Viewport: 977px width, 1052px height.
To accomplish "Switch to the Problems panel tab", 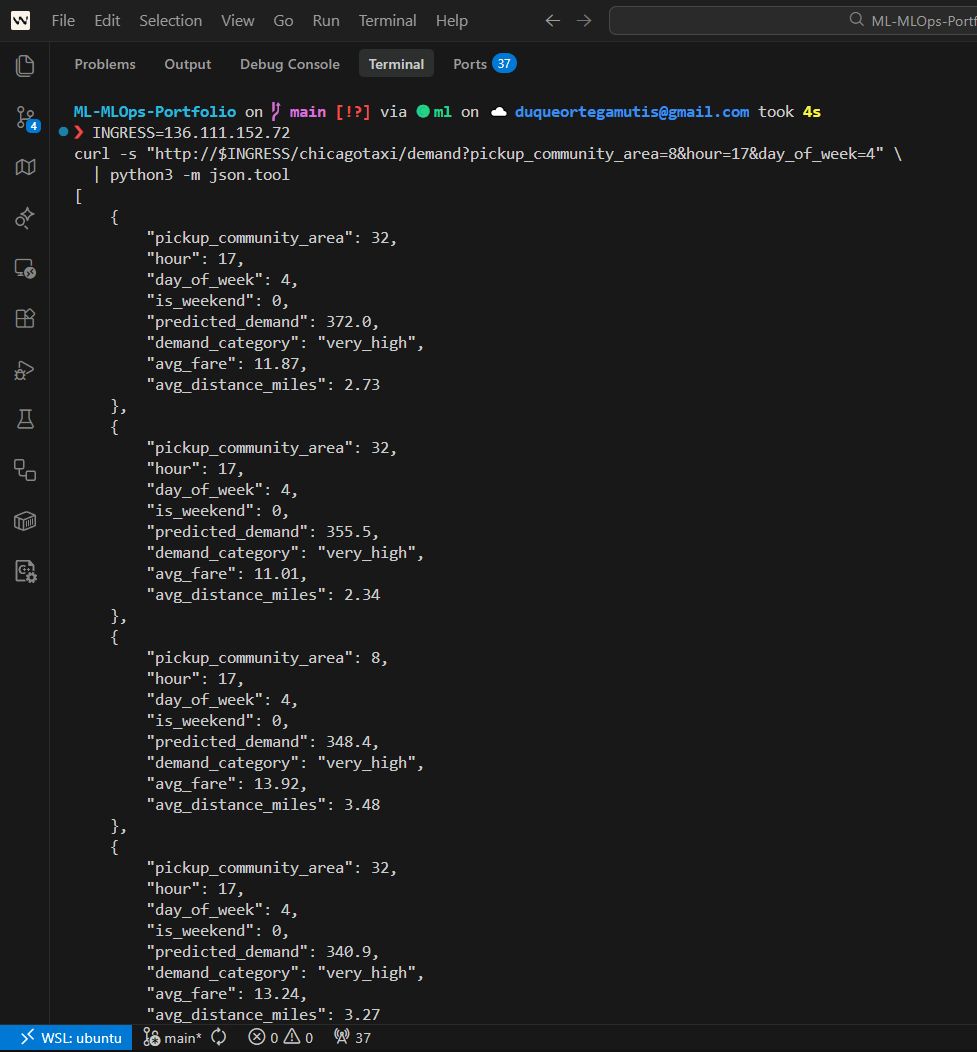I will tap(105, 64).
